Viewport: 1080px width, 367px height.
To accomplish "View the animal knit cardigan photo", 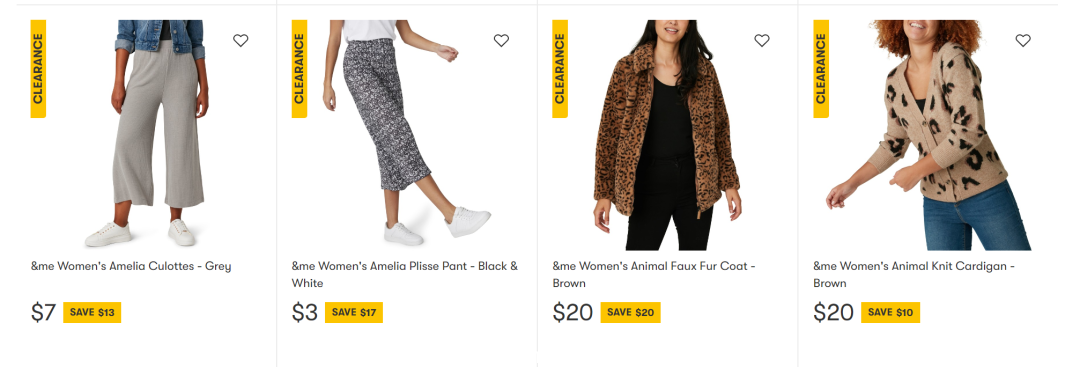I will point(928,135).
